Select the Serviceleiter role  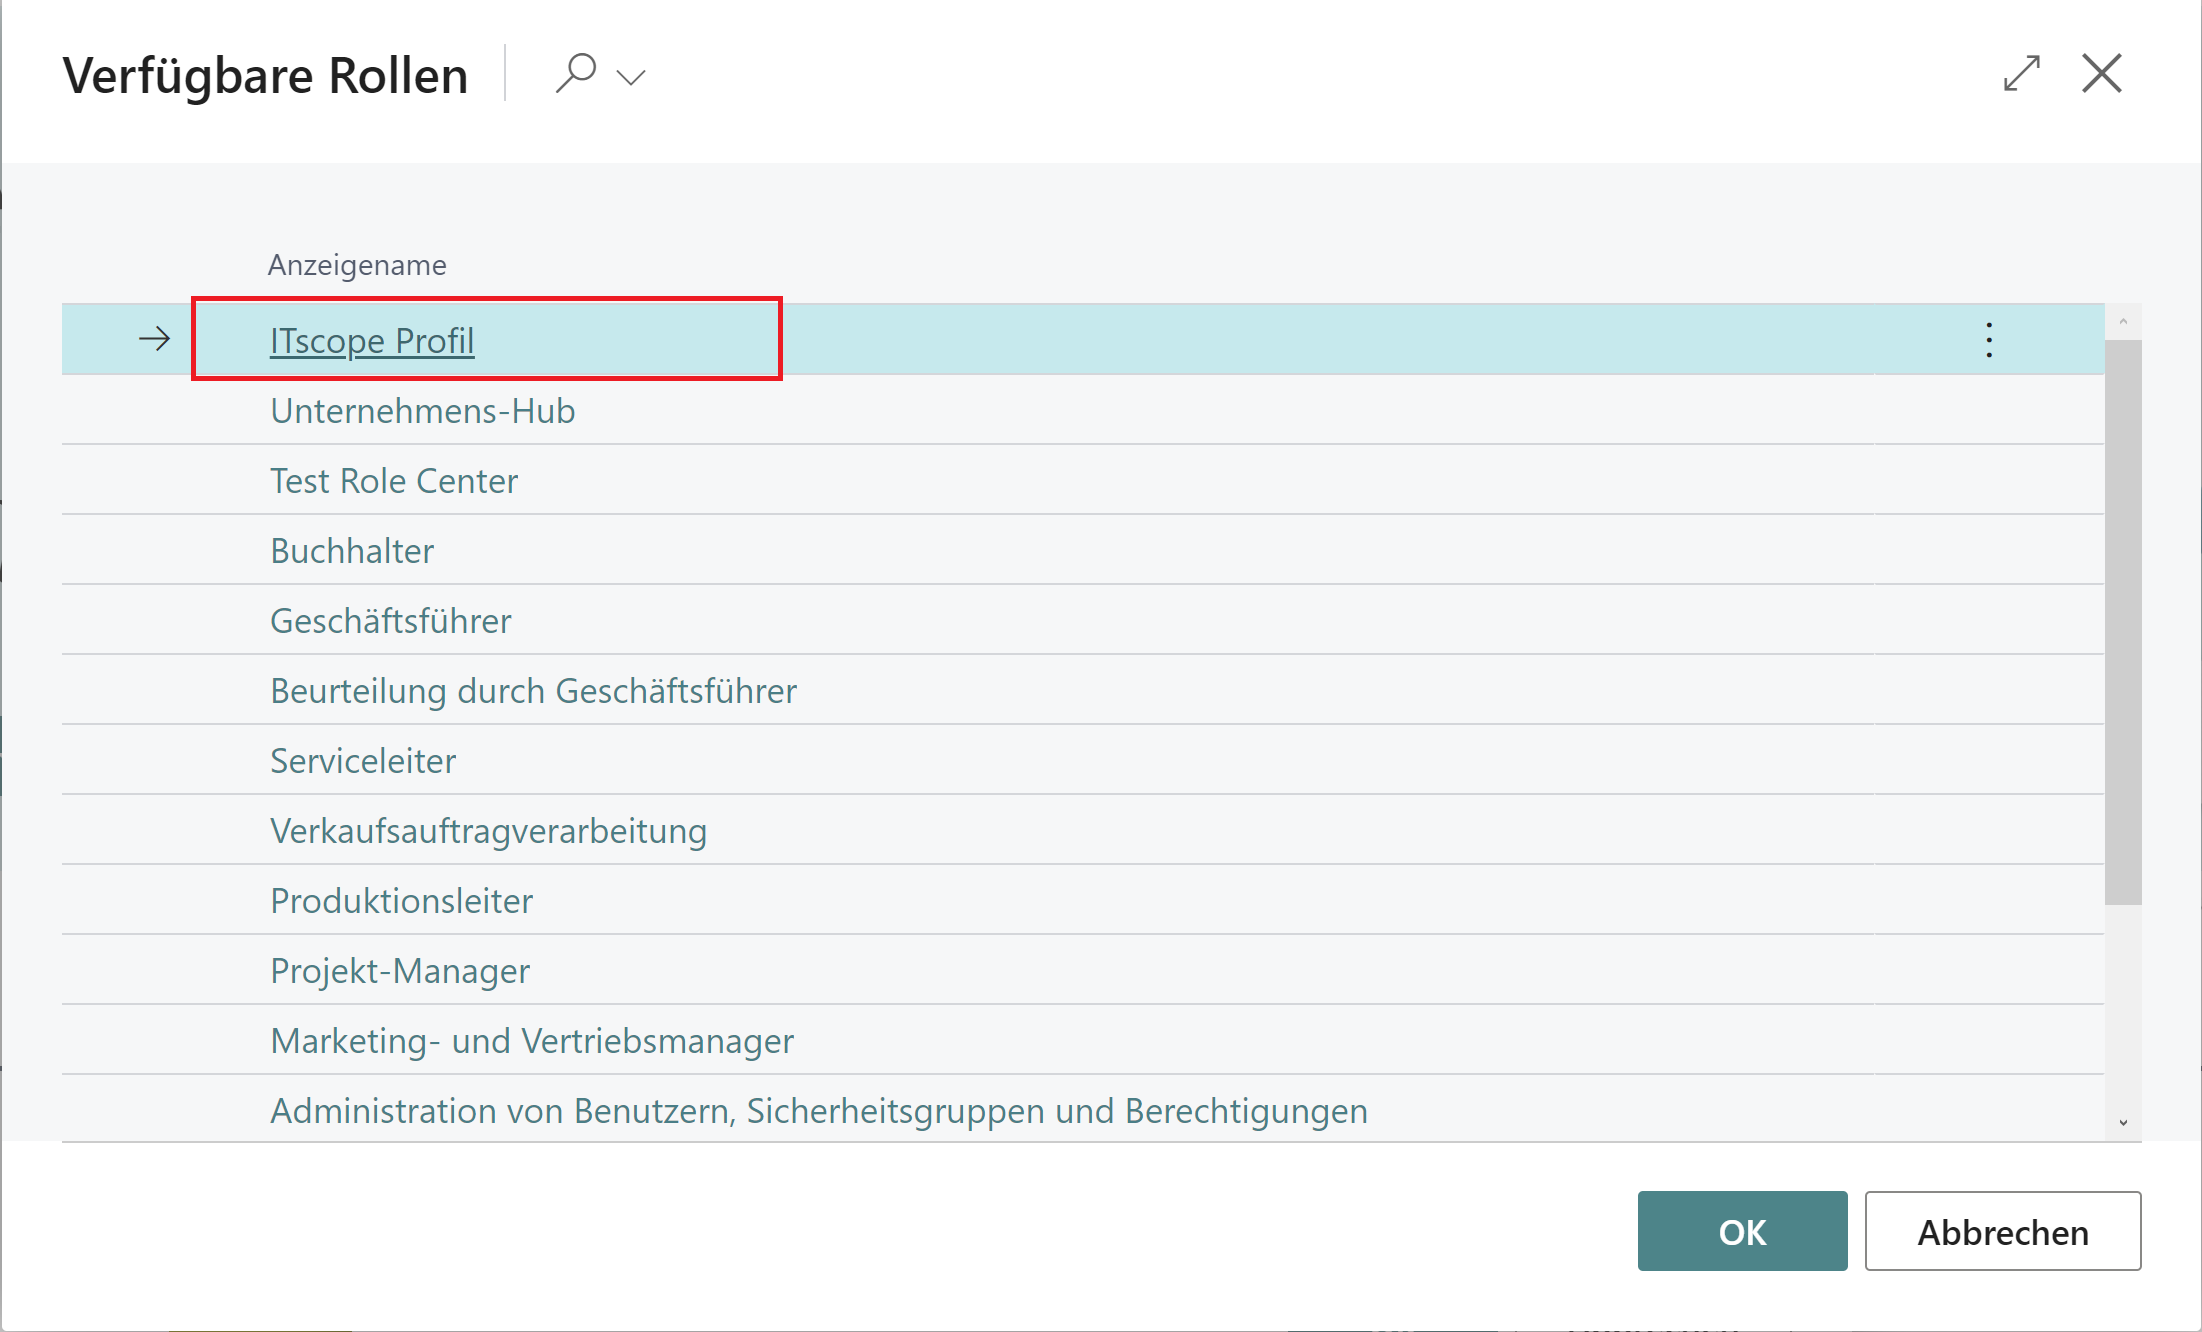tap(363, 760)
